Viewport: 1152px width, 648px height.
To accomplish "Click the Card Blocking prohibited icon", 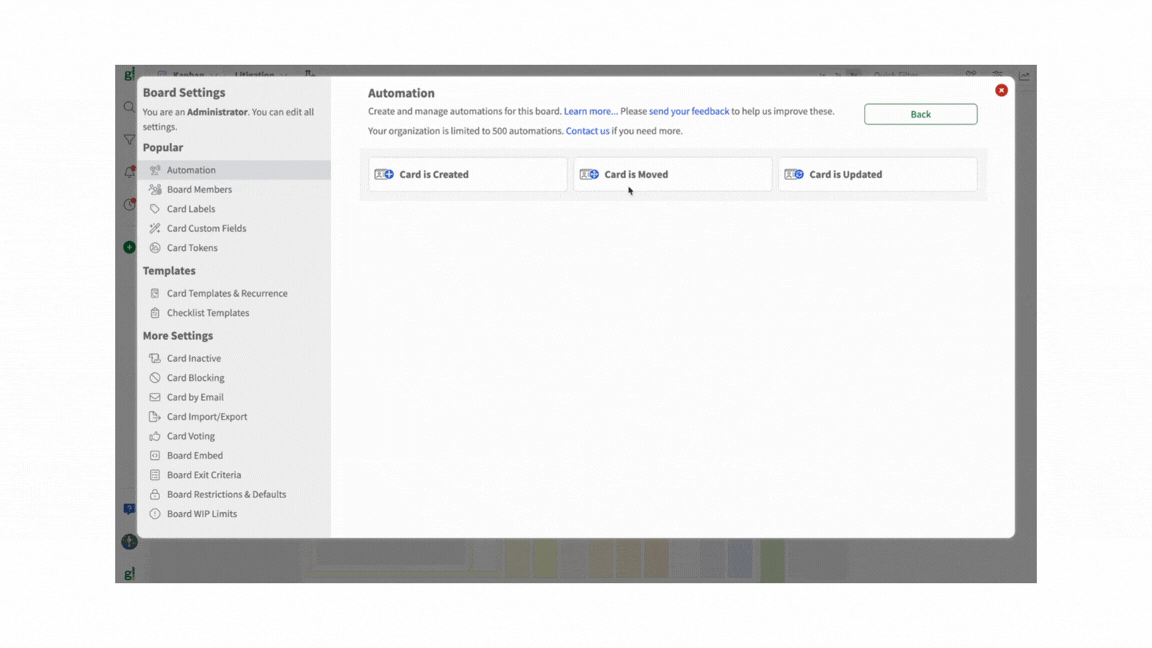I will [x=155, y=378].
